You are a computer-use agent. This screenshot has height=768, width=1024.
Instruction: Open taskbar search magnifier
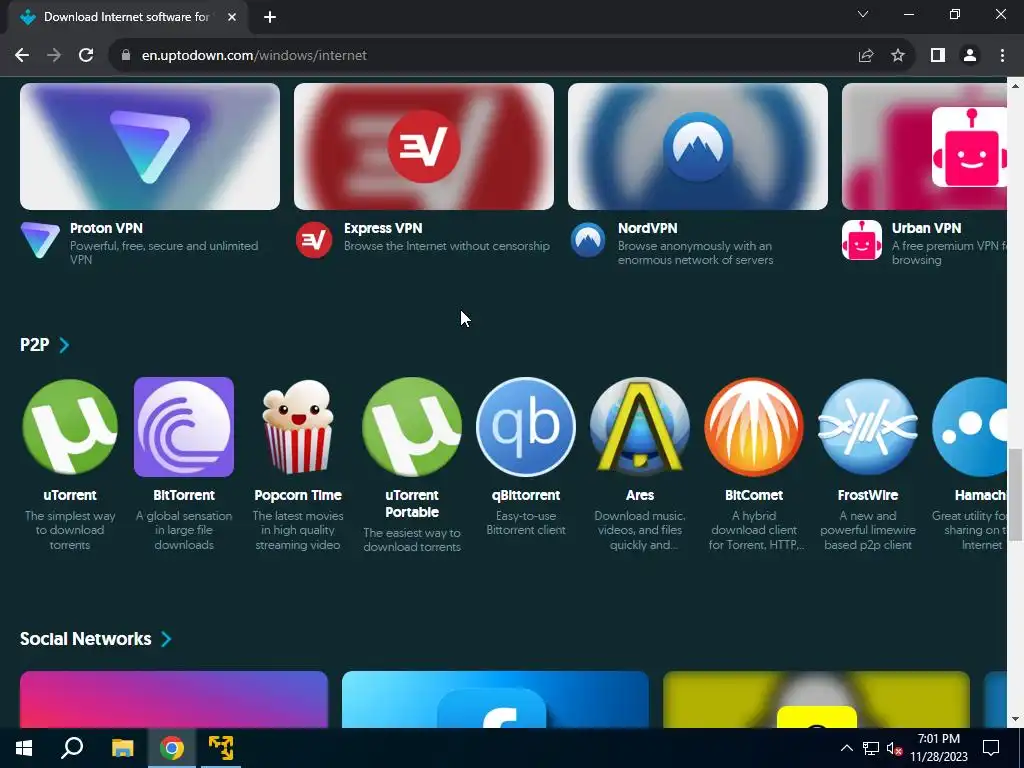(x=72, y=748)
